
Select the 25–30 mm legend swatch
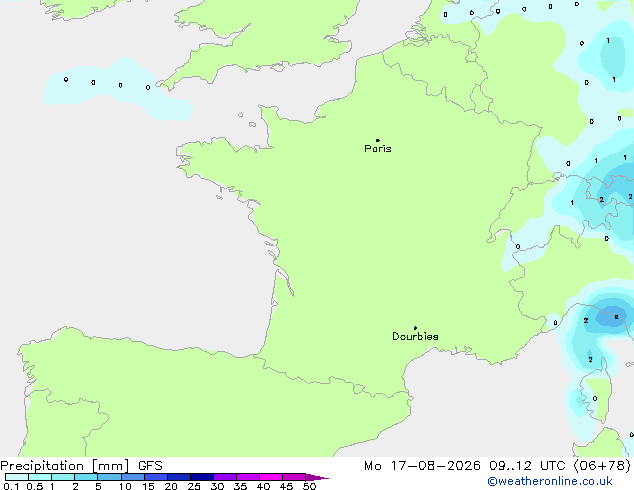click(202, 477)
